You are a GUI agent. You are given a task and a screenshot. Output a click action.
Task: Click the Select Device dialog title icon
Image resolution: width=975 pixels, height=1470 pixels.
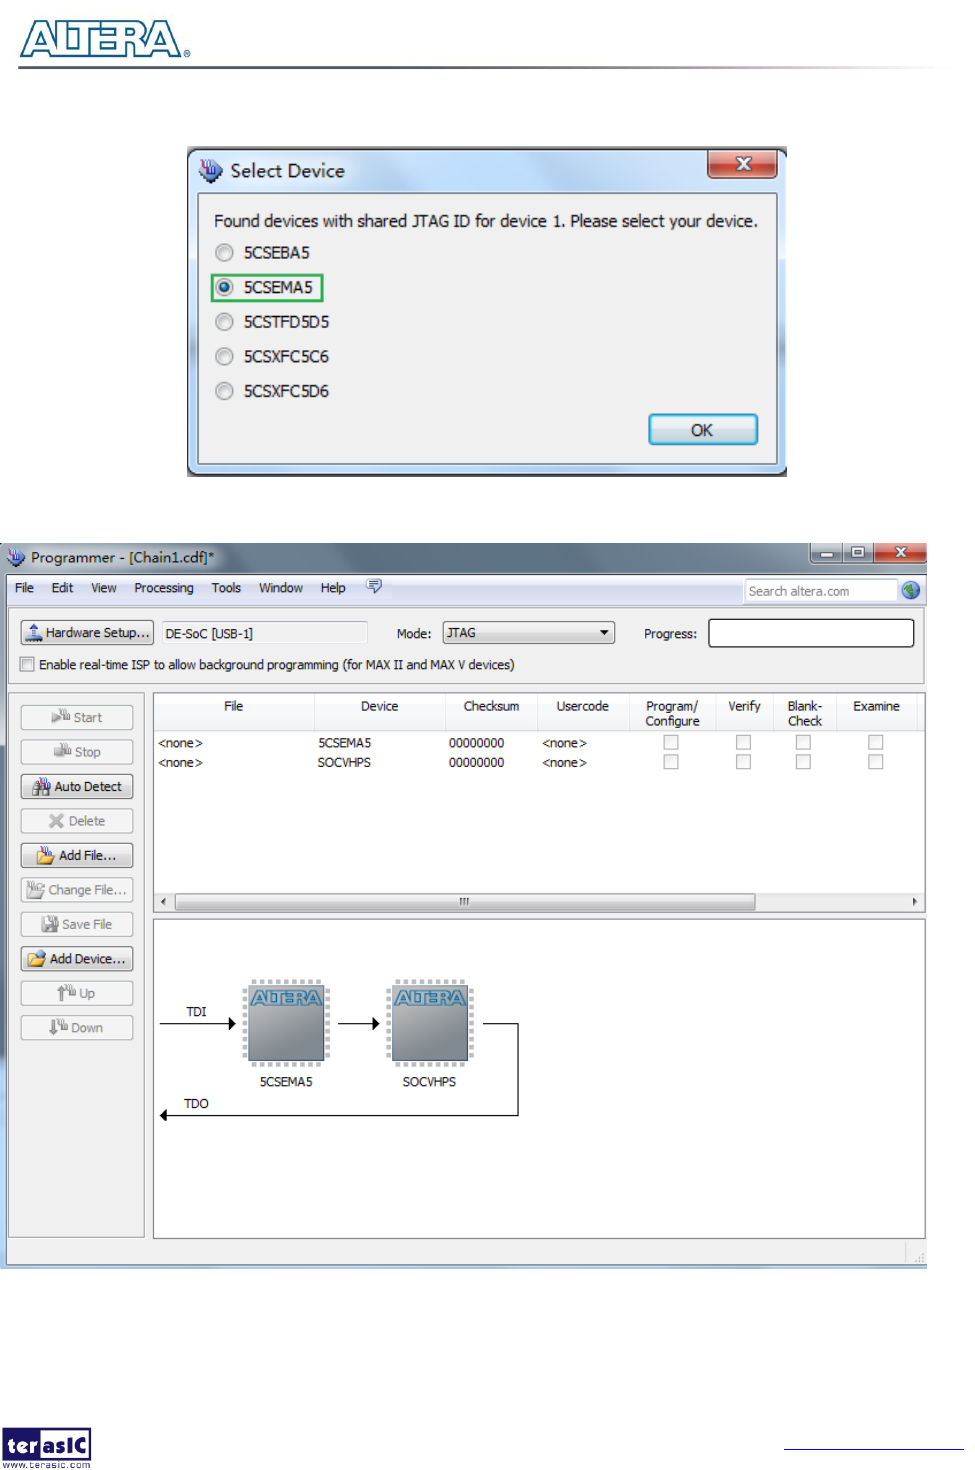click(210, 171)
